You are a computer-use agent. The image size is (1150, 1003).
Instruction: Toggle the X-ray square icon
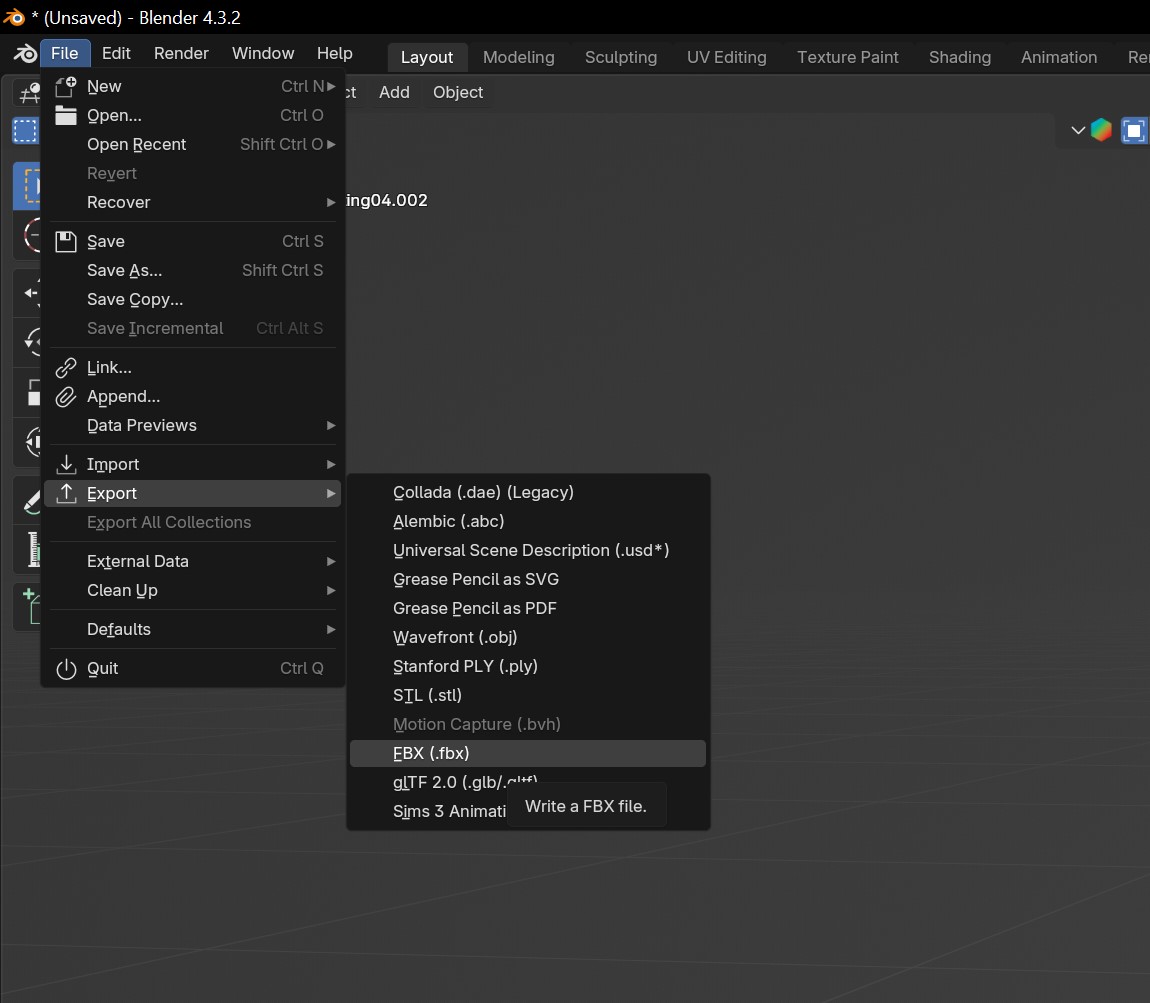[1134, 131]
